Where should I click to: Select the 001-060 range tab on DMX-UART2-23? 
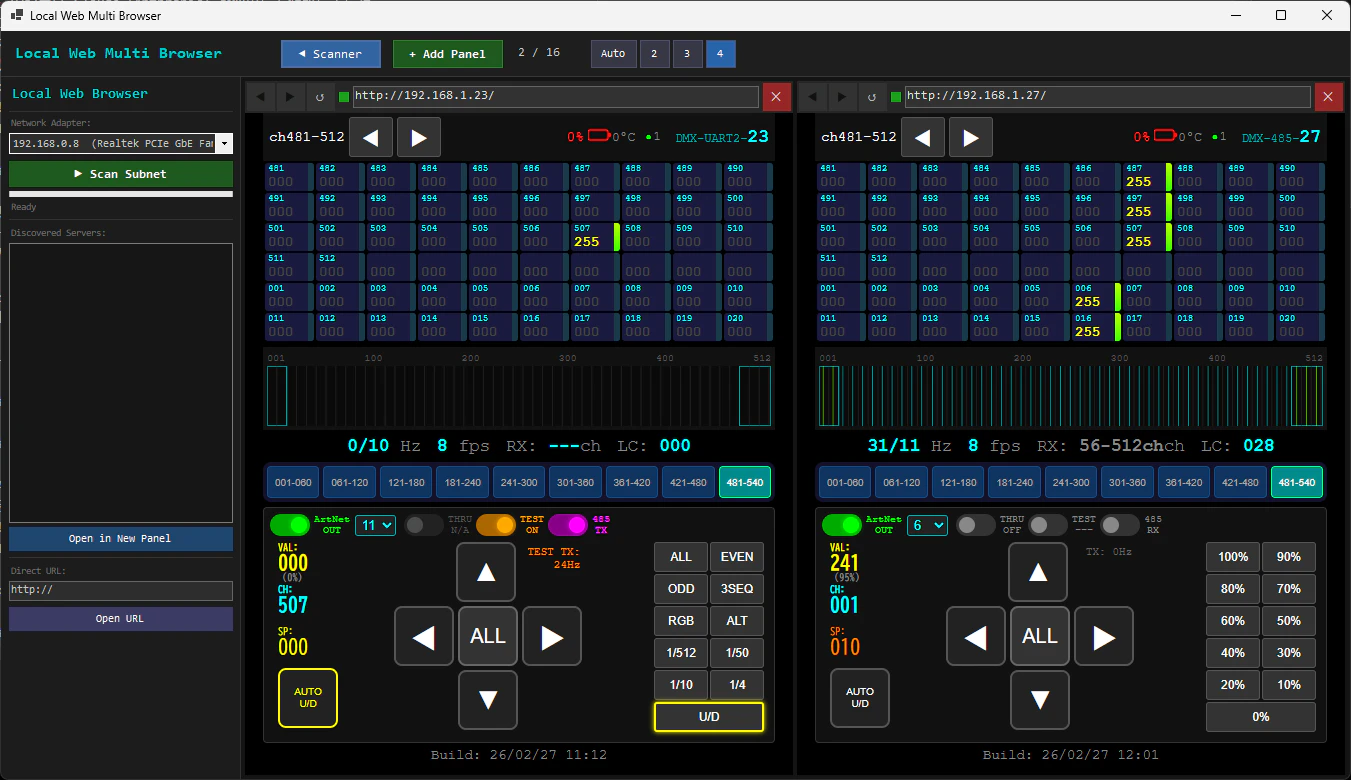[294, 482]
